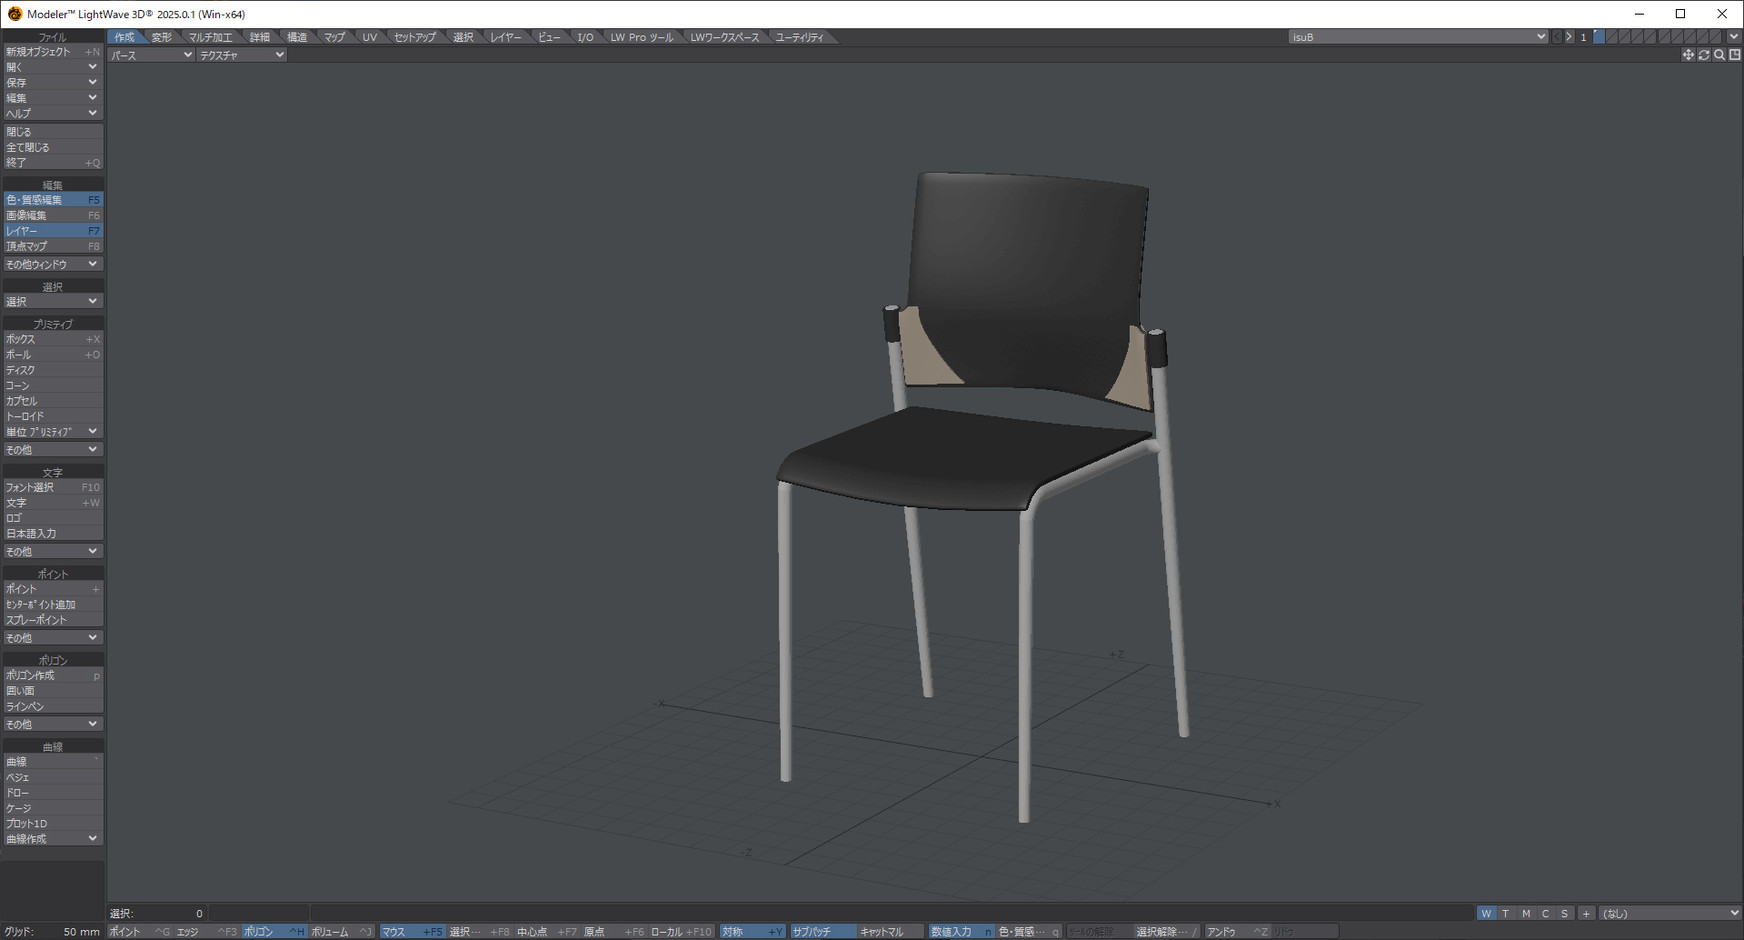Screen dimensions: 1744x940
Task: Open the テクスチャ display mode dropdown
Action: tap(242, 55)
